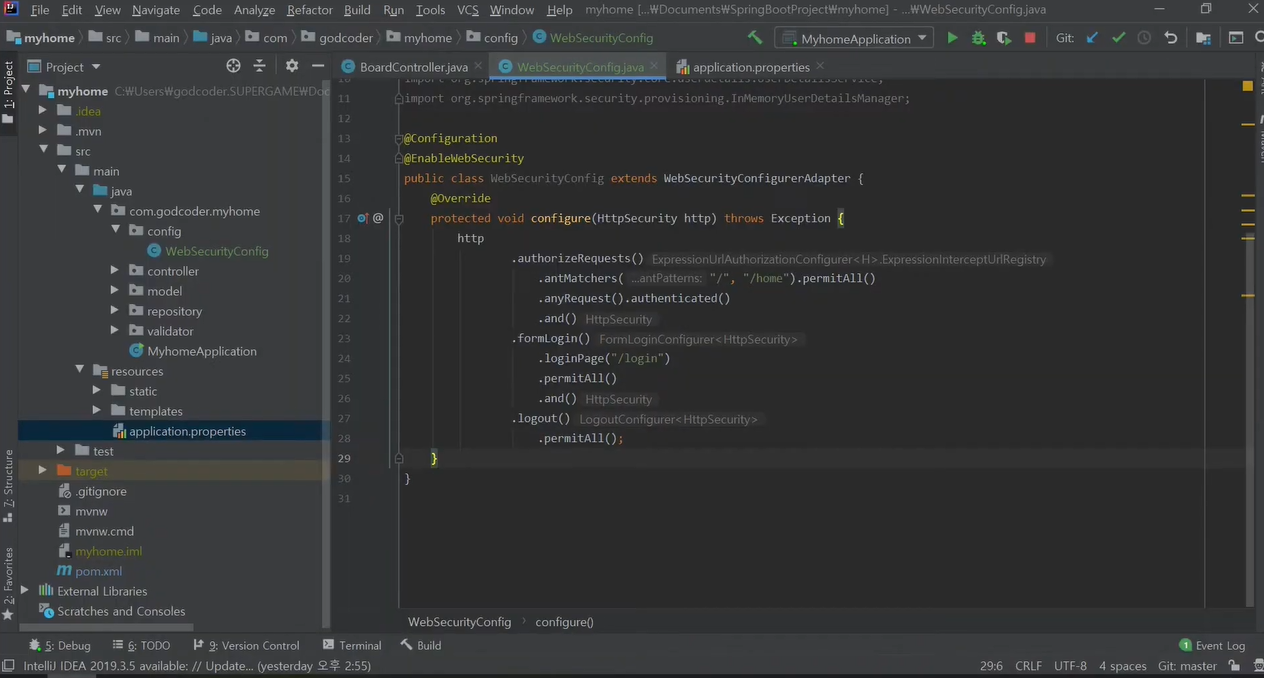Open the Terminal tool window

tap(352, 645)
